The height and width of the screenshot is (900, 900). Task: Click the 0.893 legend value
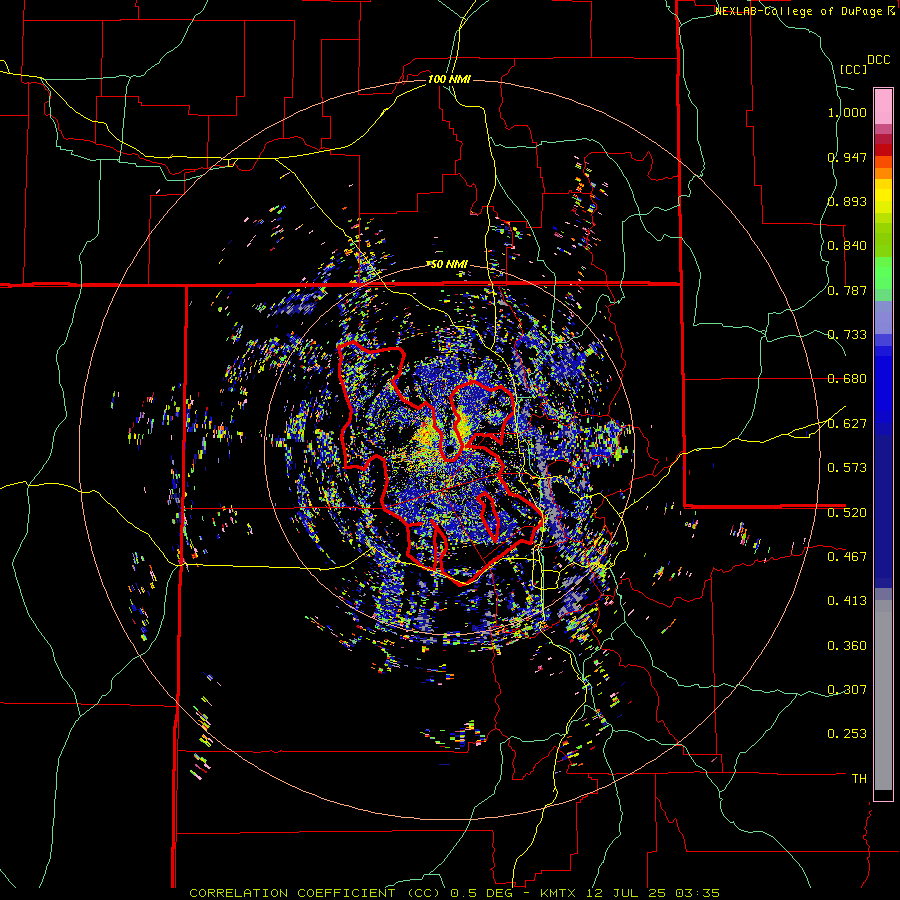click(x=847, y=201)
